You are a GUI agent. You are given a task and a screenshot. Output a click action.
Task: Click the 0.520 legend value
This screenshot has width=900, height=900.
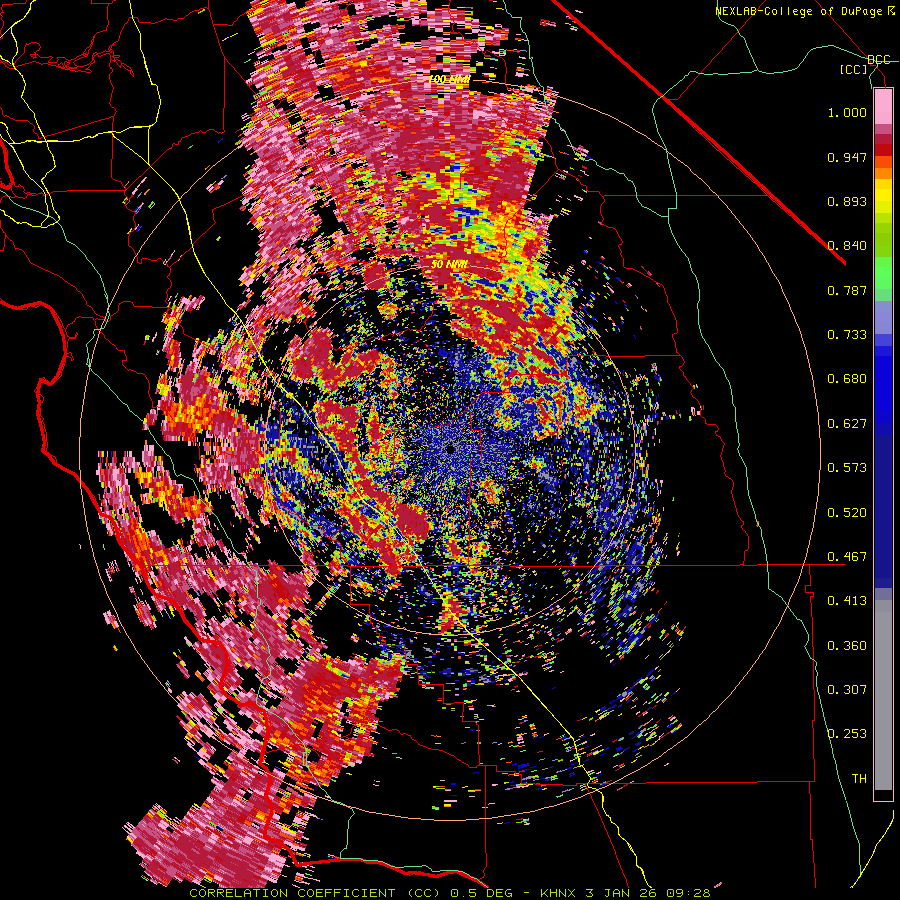847,513
